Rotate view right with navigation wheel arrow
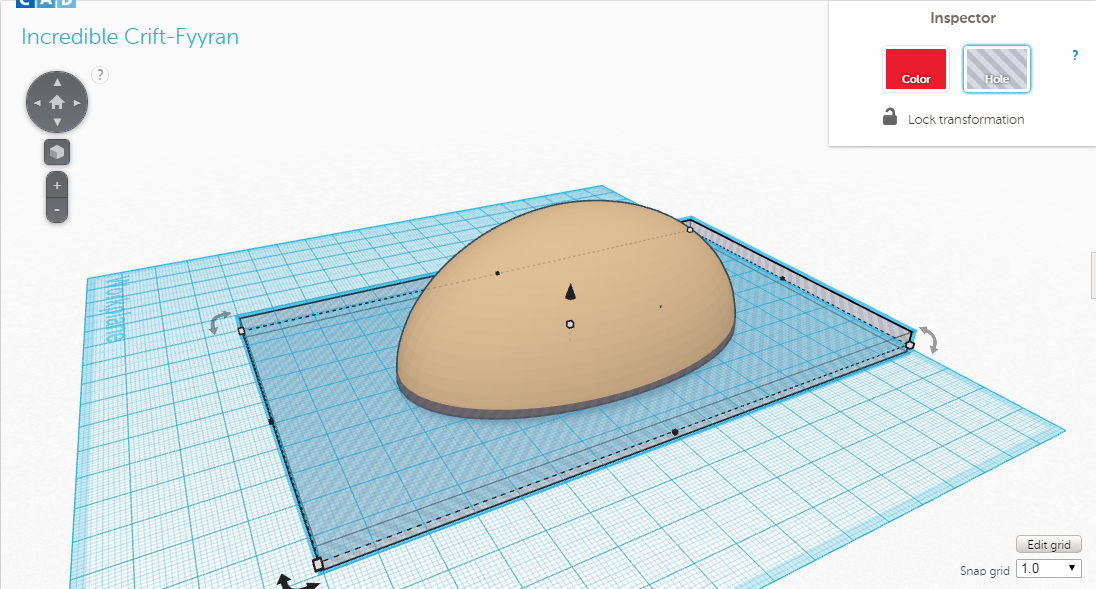Image resolution: width=1096 pixels, height=589 pixels. click(77, 103)
